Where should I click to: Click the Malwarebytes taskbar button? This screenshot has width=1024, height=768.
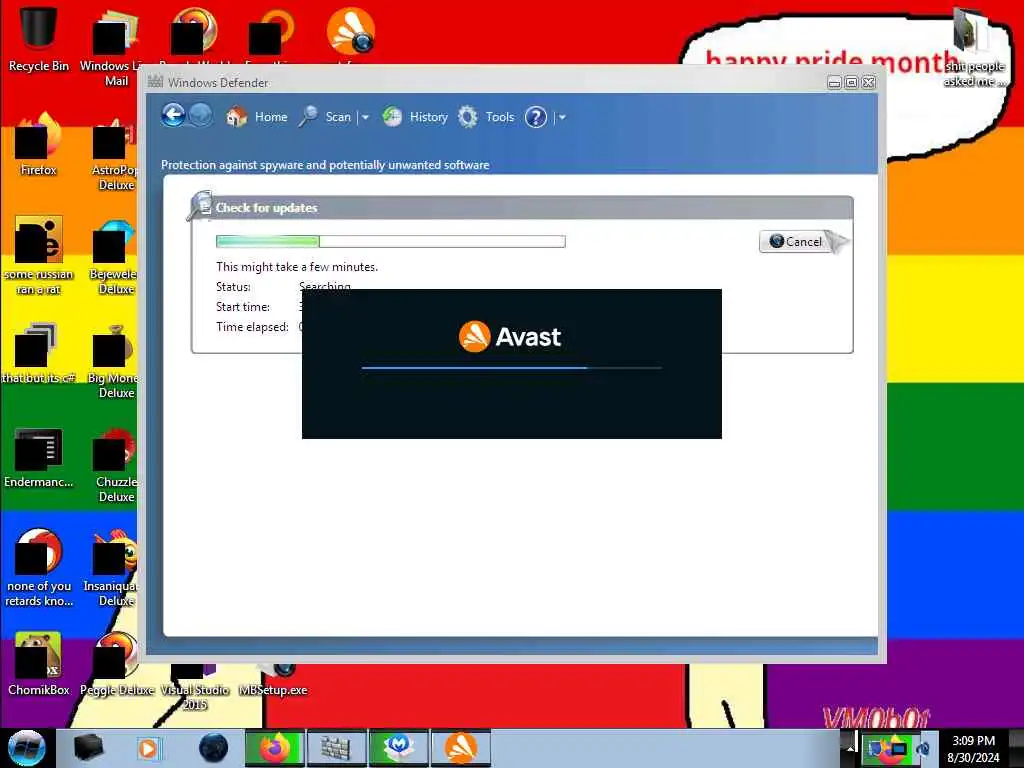(398, 748)
